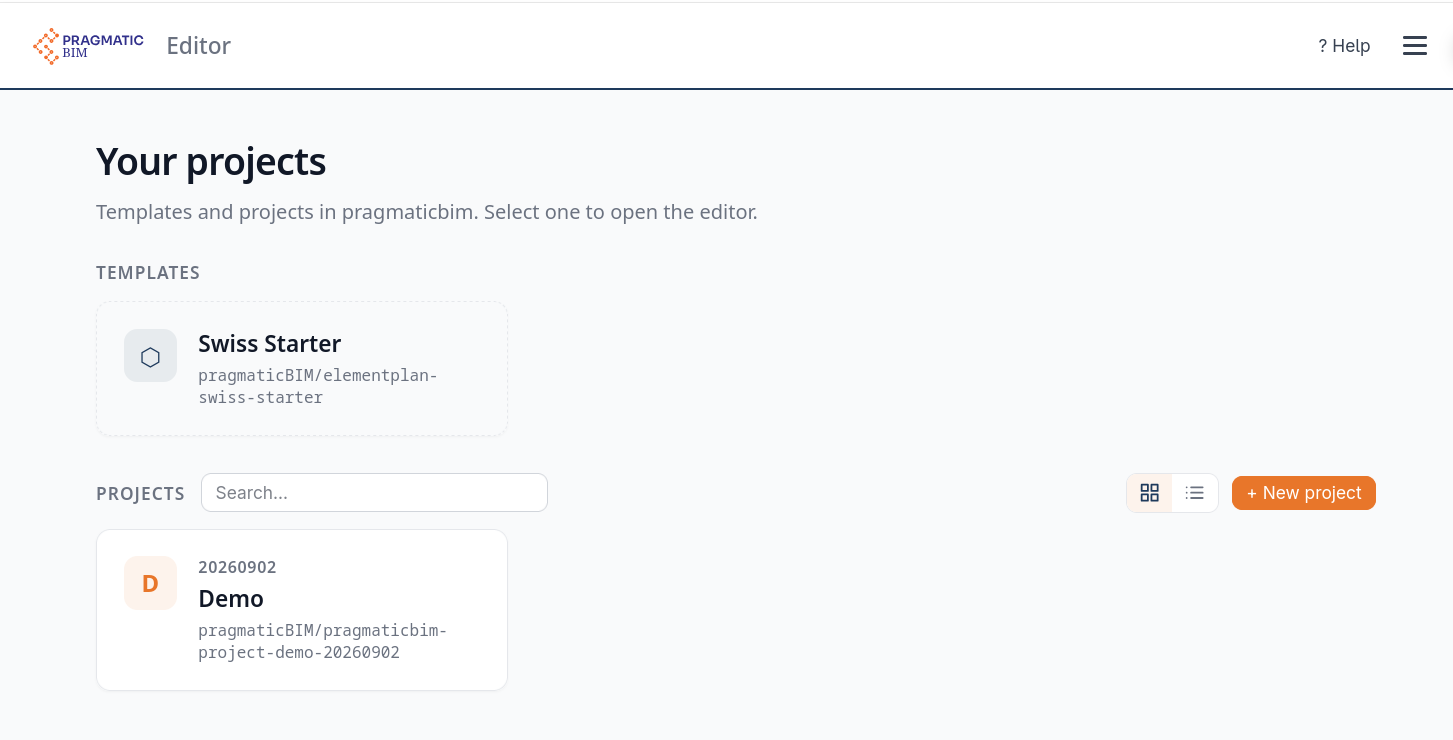Open the hamburger menu

[1414, 46]
